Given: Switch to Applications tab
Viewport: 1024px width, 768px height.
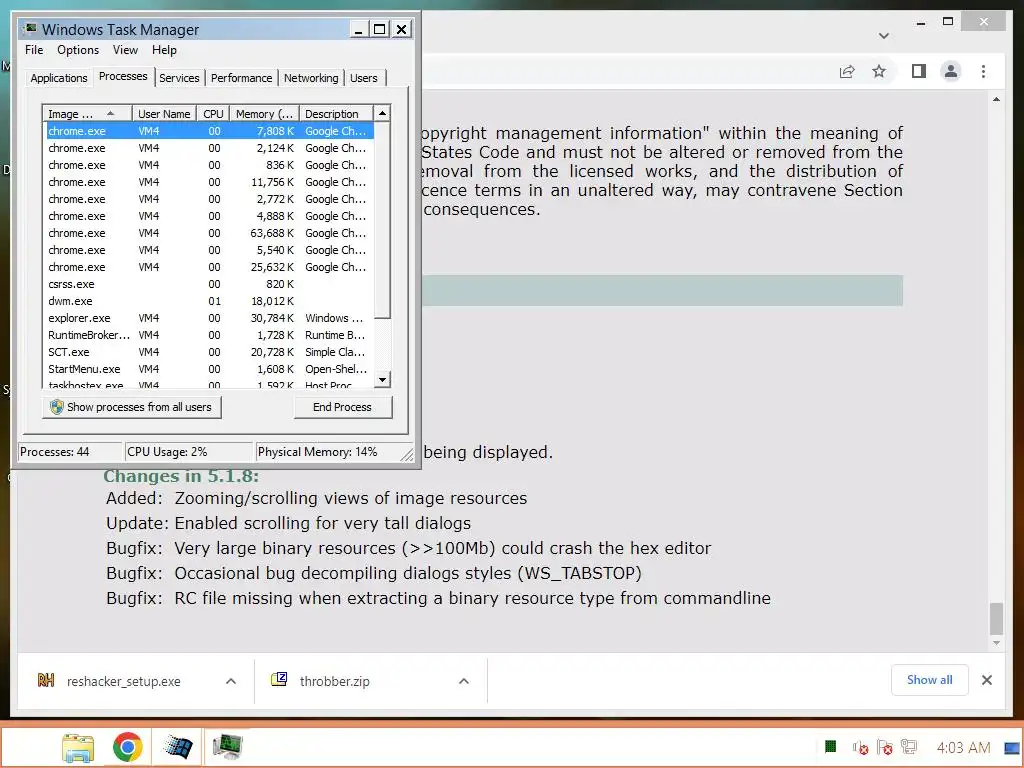Looking at the screenshot, I should pos(58,78).
